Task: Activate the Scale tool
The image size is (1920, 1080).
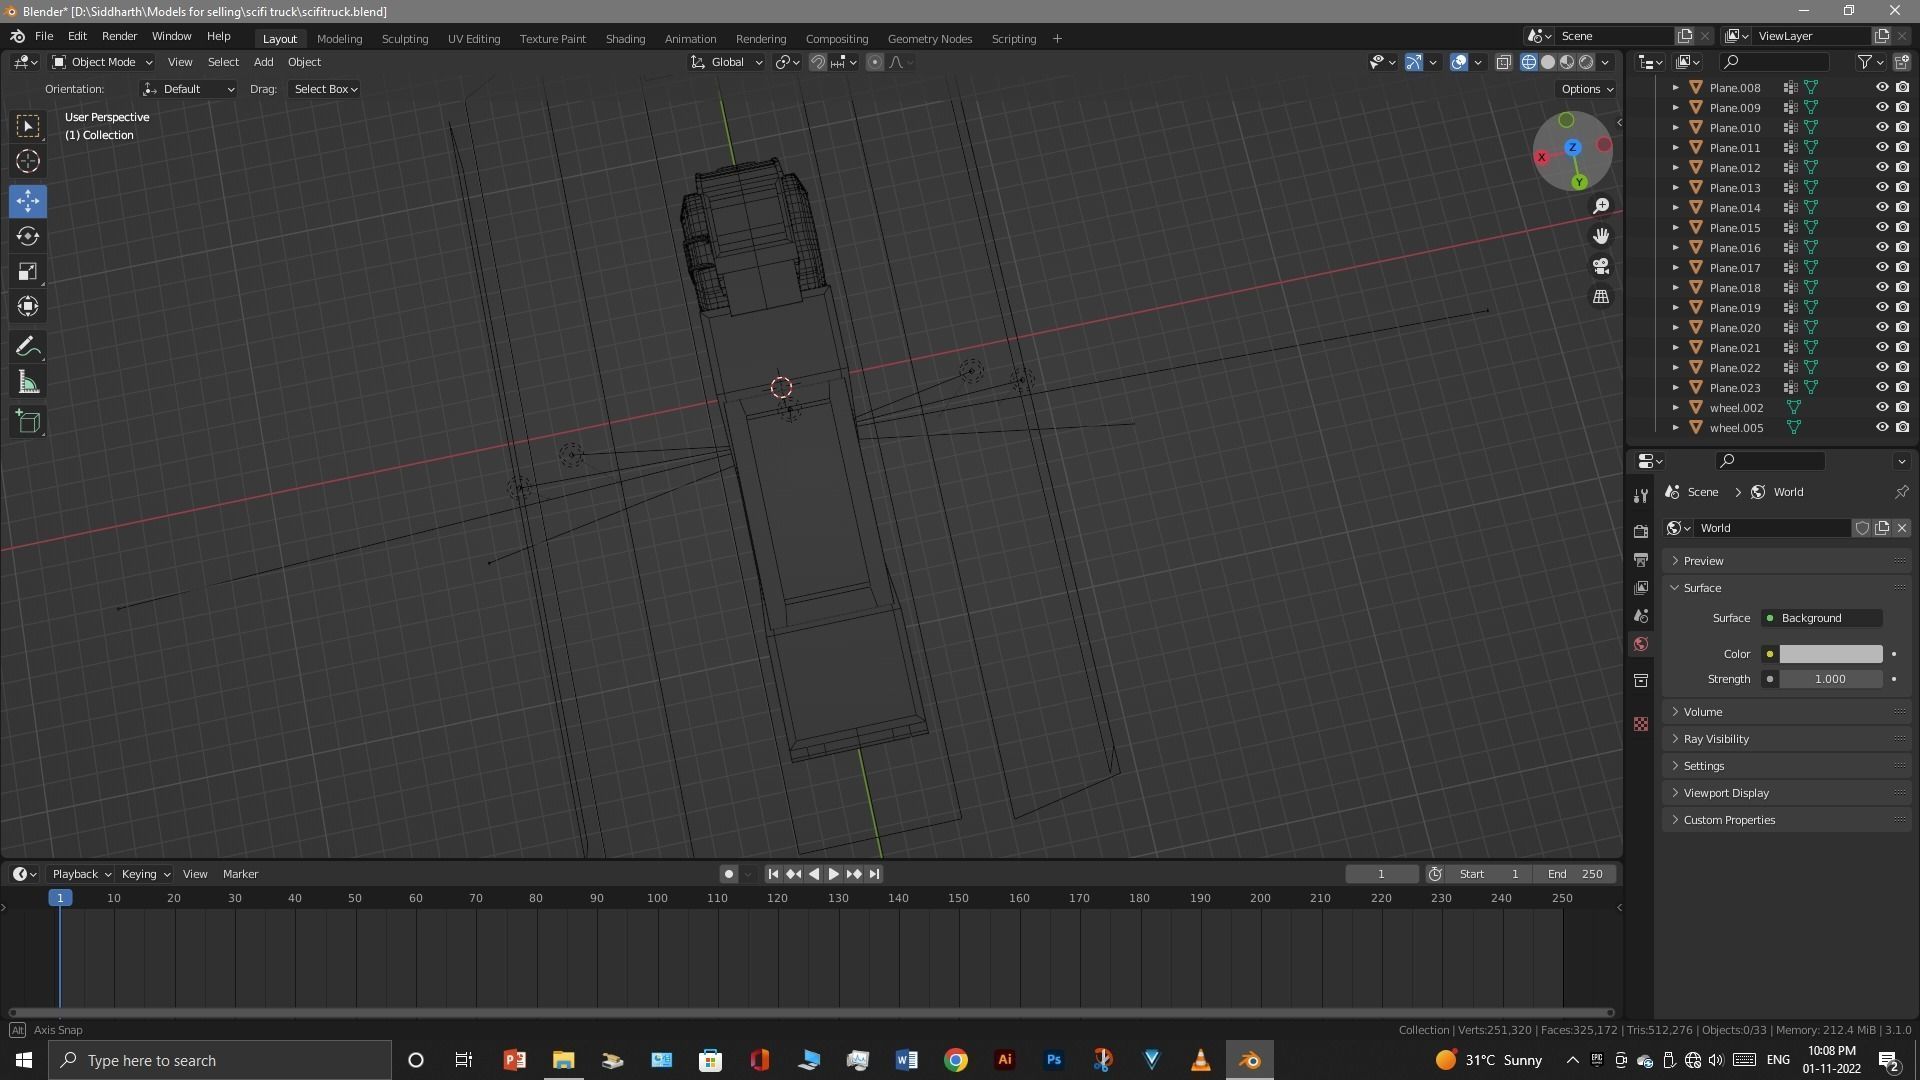Action: (28, 272)
